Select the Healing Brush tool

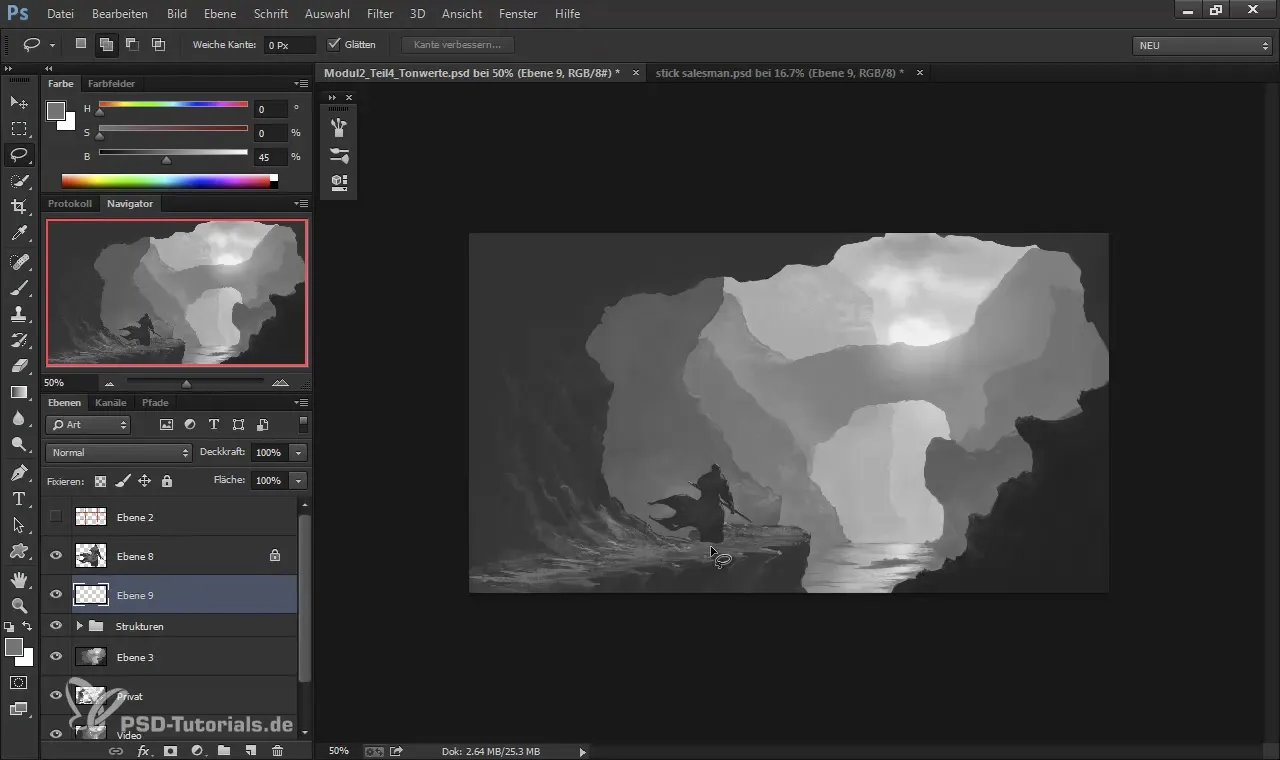click(x=18, y=261)
